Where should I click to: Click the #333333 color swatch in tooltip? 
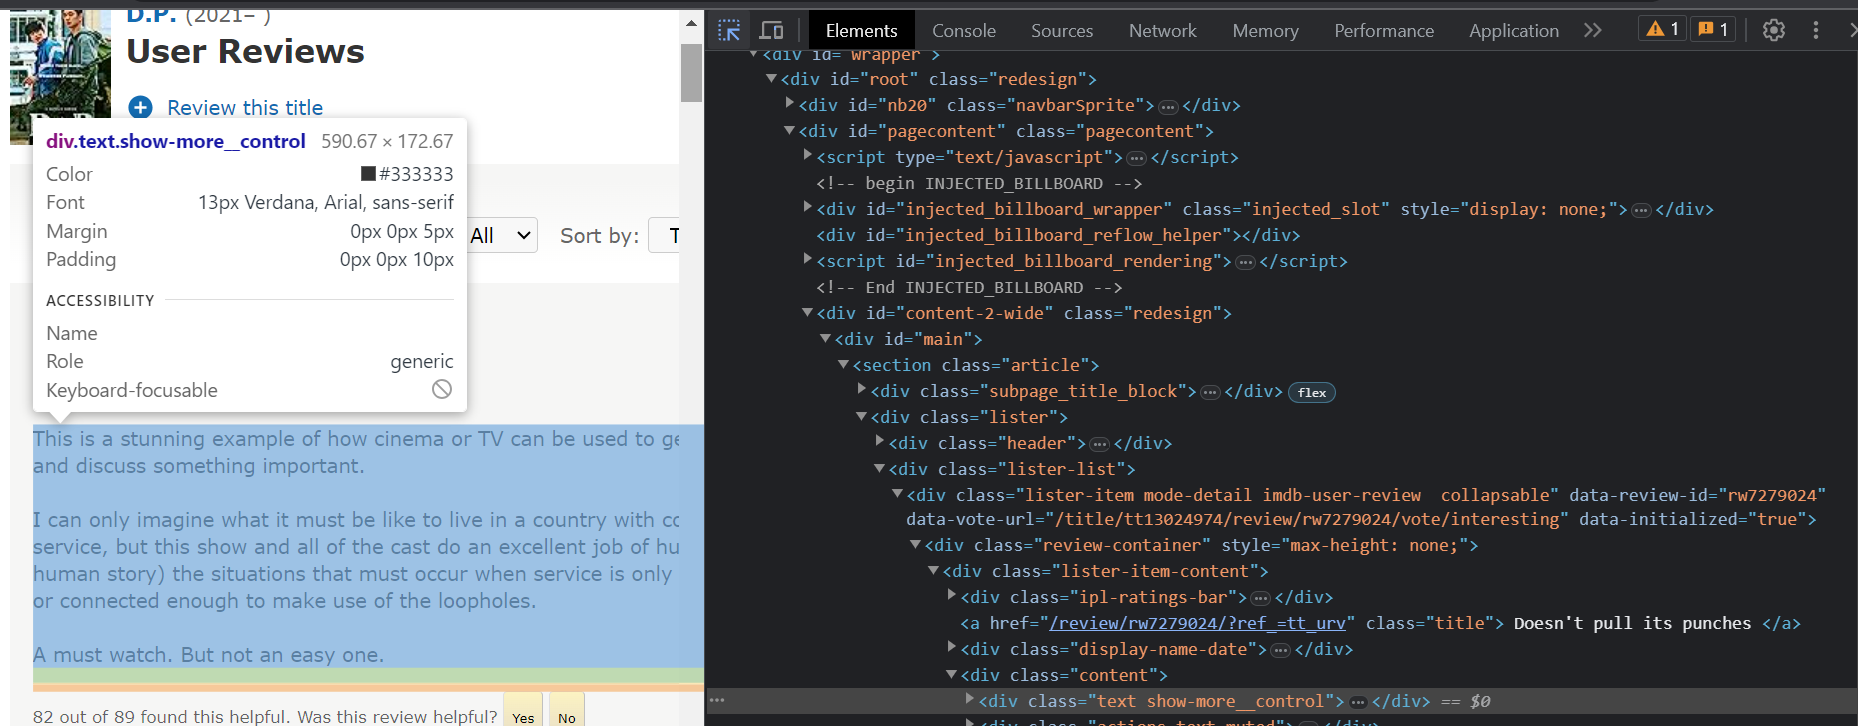pyautogui.click(x=368, y=174)
